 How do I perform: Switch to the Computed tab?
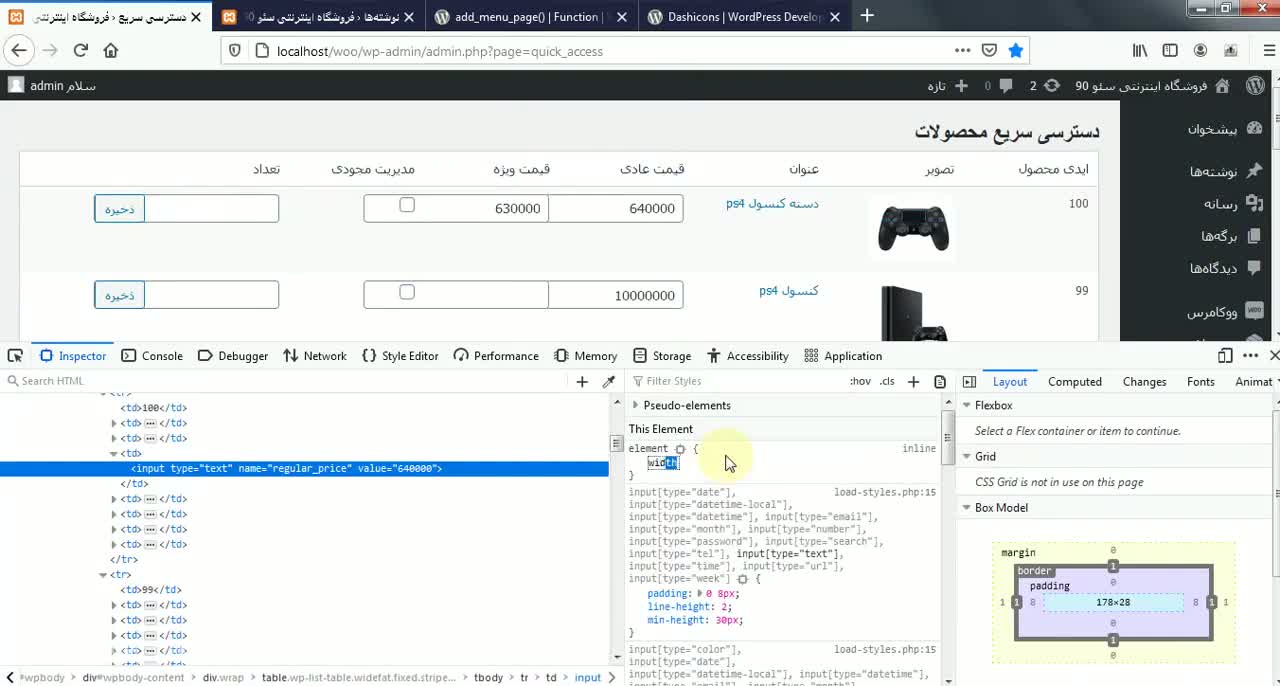click(1074, 381)
